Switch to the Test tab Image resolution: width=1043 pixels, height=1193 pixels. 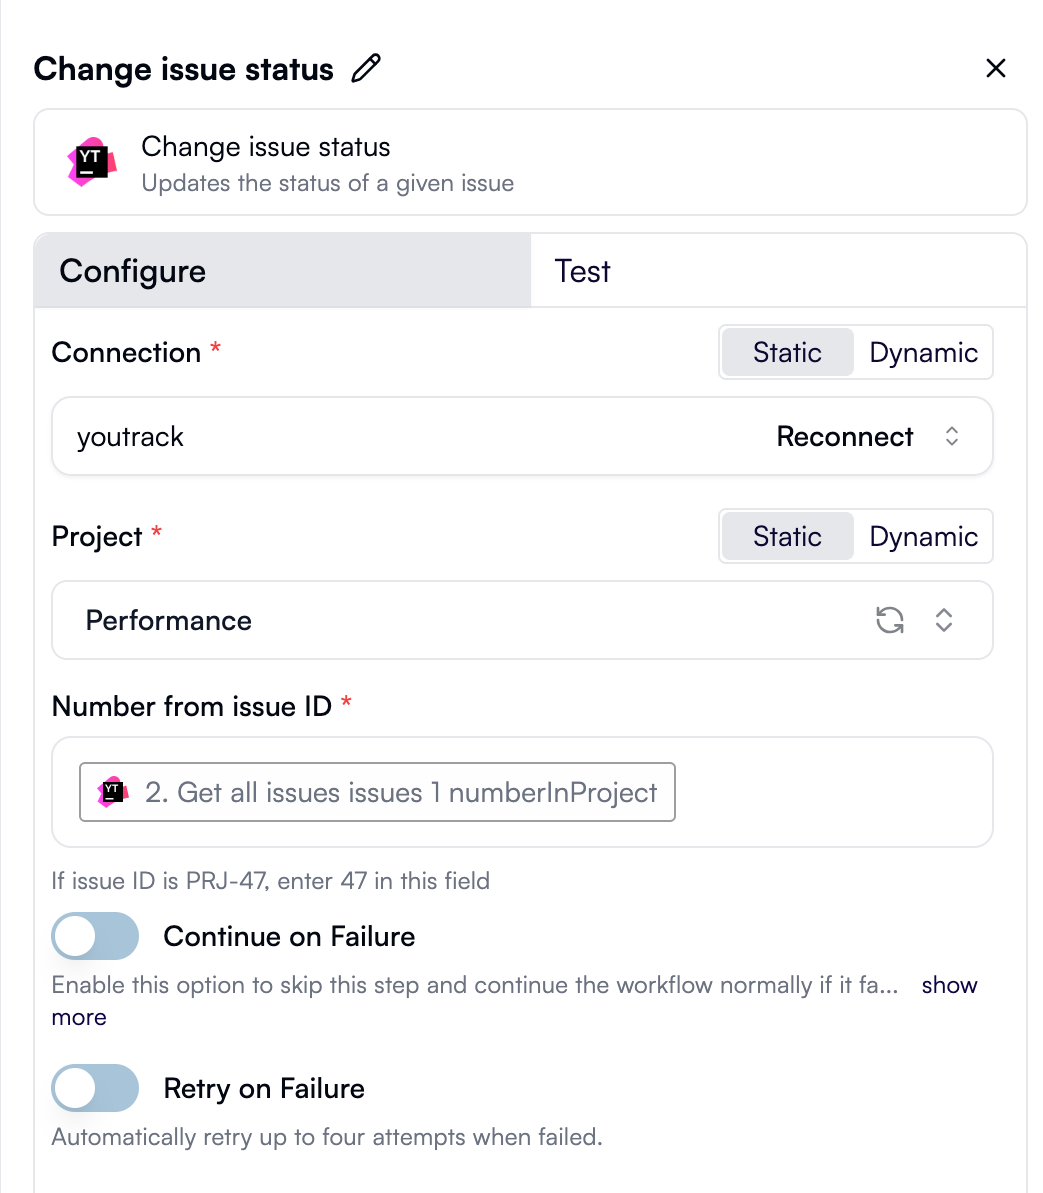click(582, 270)
